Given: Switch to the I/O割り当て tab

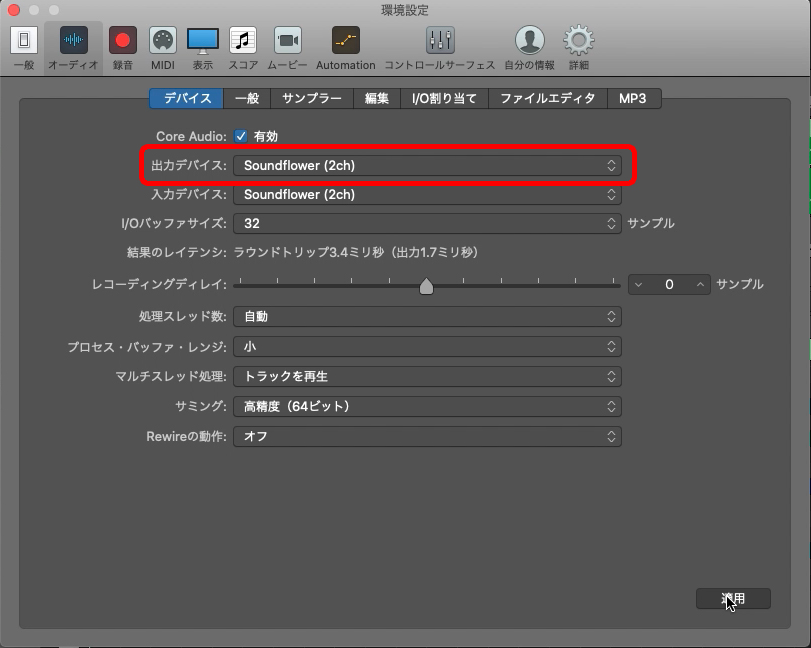Looking at the screenshot, I should click(444, 98).
